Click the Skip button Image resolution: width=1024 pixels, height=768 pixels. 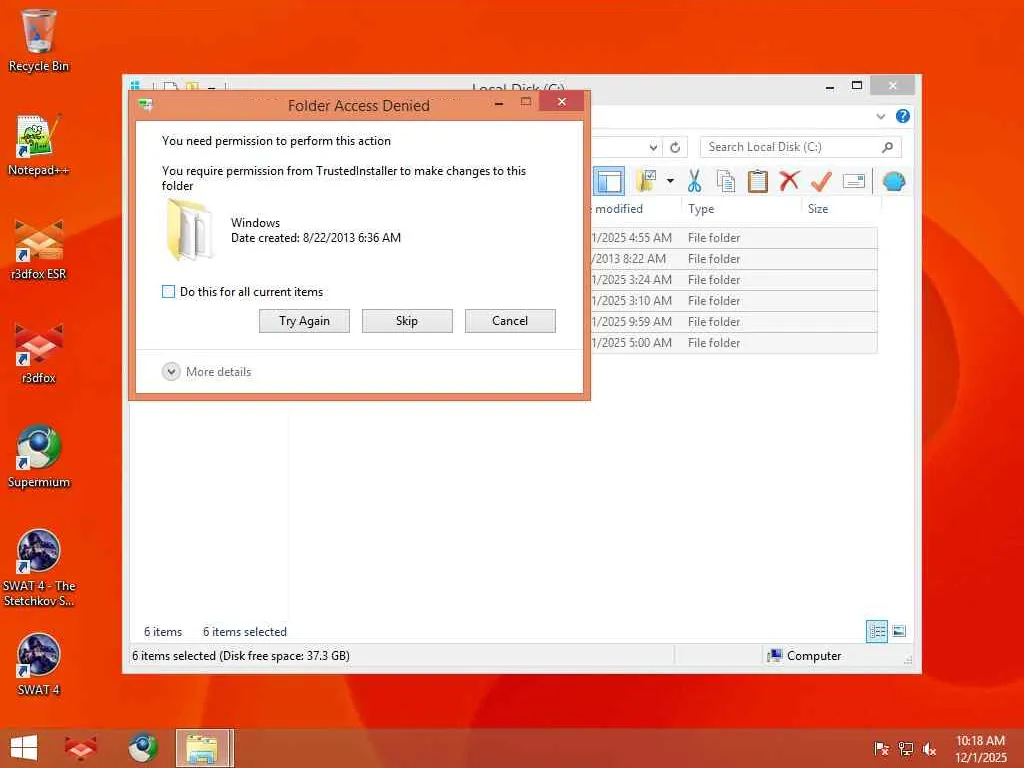[407, 321]
